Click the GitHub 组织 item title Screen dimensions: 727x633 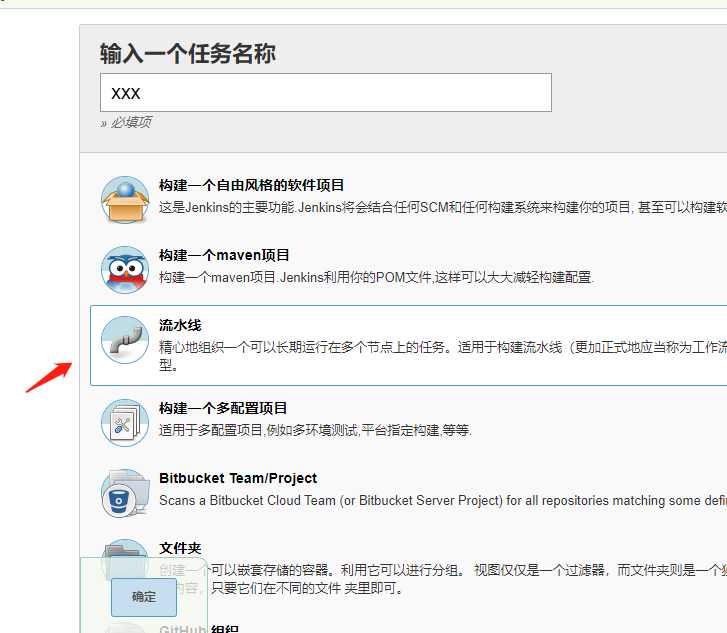pyautogui.click(x=199, y=628)
